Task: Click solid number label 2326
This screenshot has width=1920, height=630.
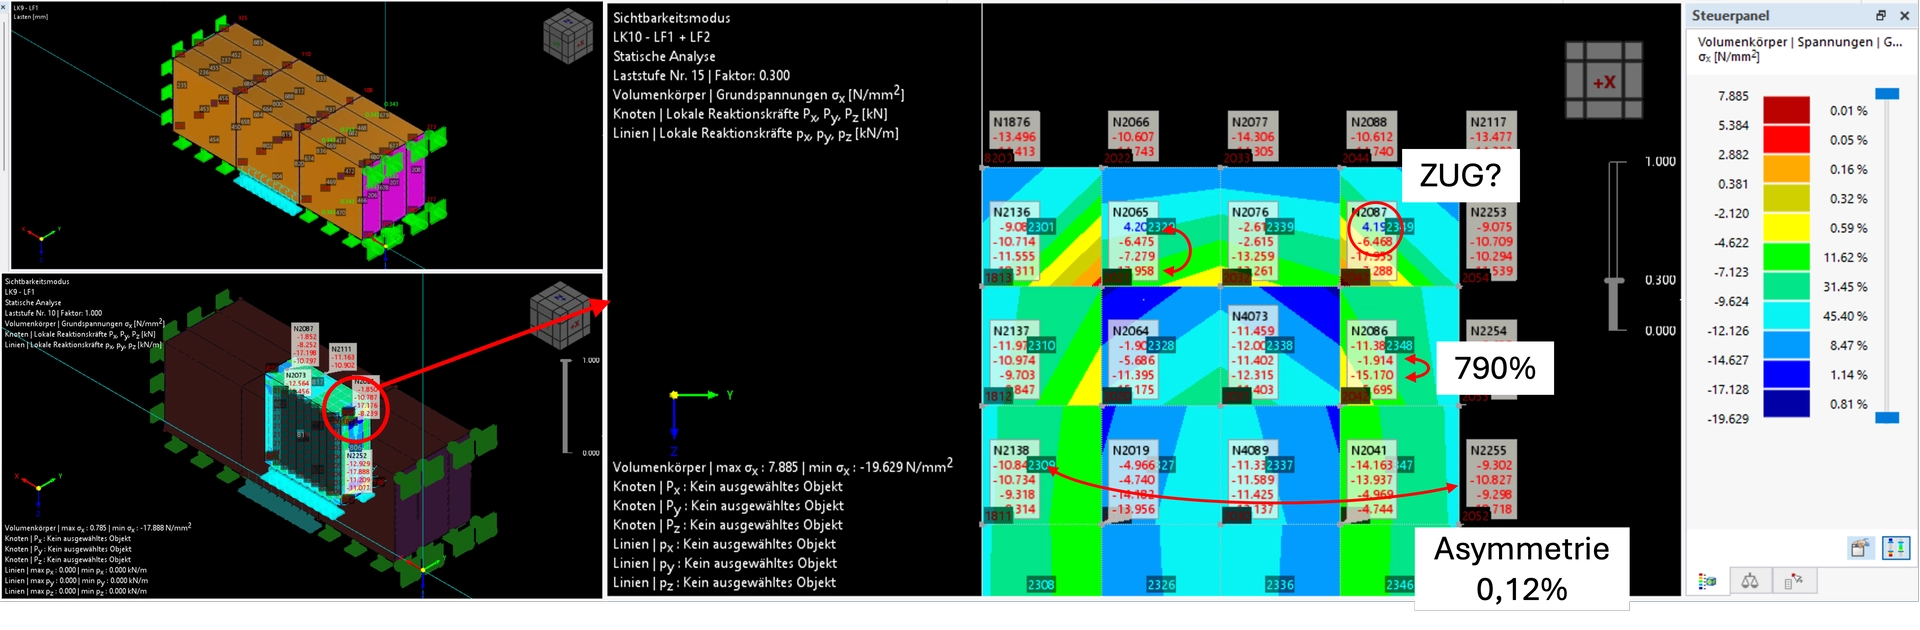Action: [x=1161, y=585]
